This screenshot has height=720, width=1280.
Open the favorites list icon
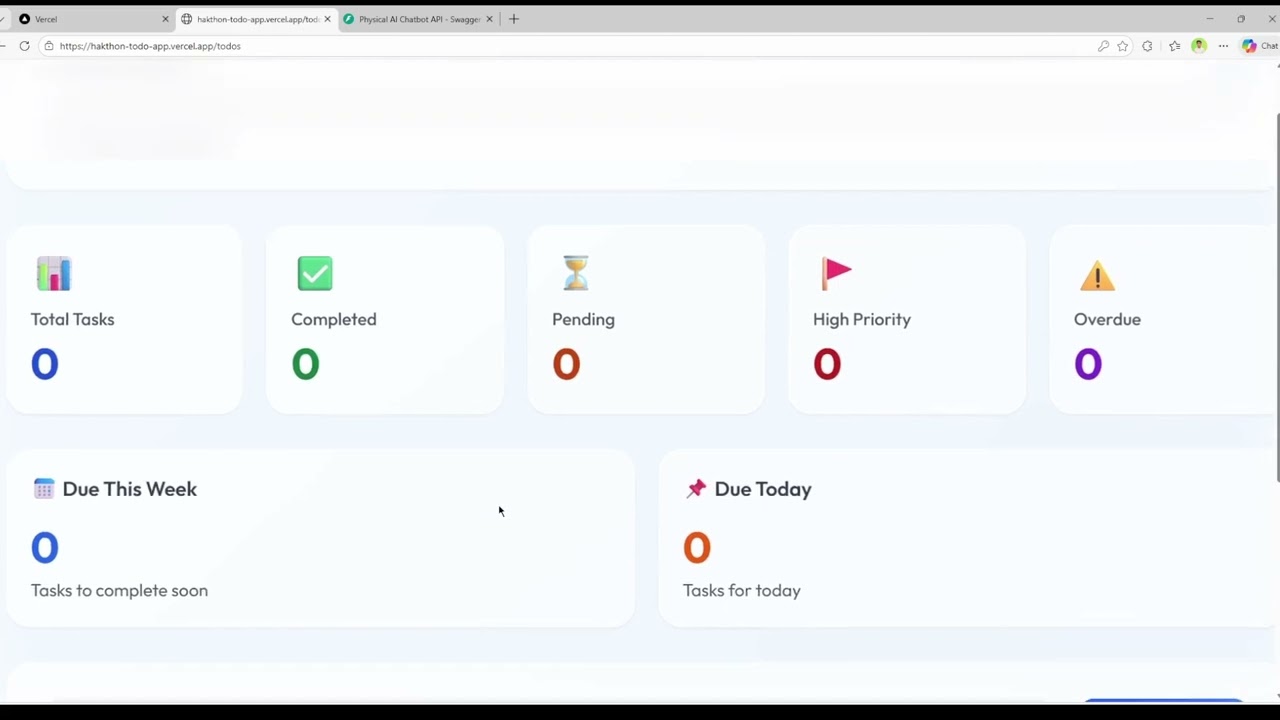tap(1174, 46)
